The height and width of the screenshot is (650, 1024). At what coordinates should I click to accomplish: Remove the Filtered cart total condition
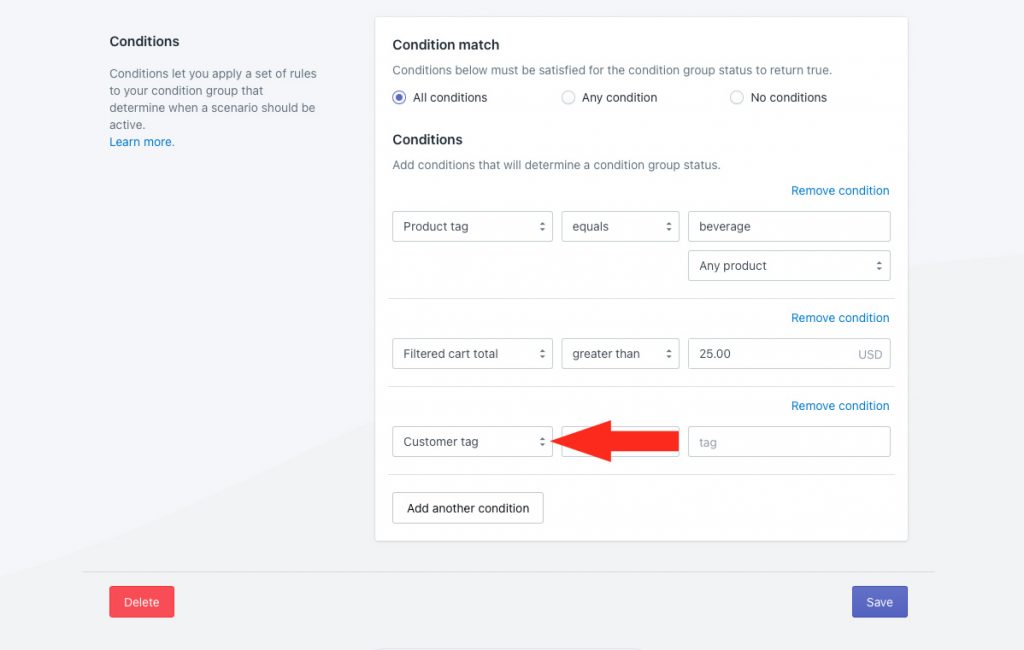point(840,317)
